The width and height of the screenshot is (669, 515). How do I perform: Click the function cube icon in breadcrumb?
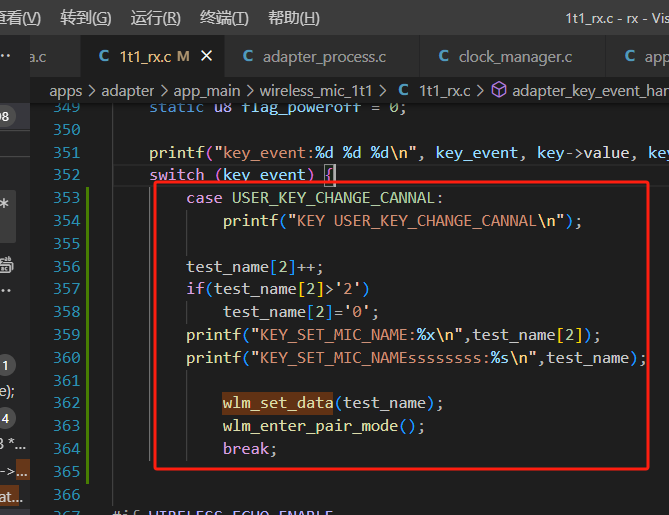[499, 90]
